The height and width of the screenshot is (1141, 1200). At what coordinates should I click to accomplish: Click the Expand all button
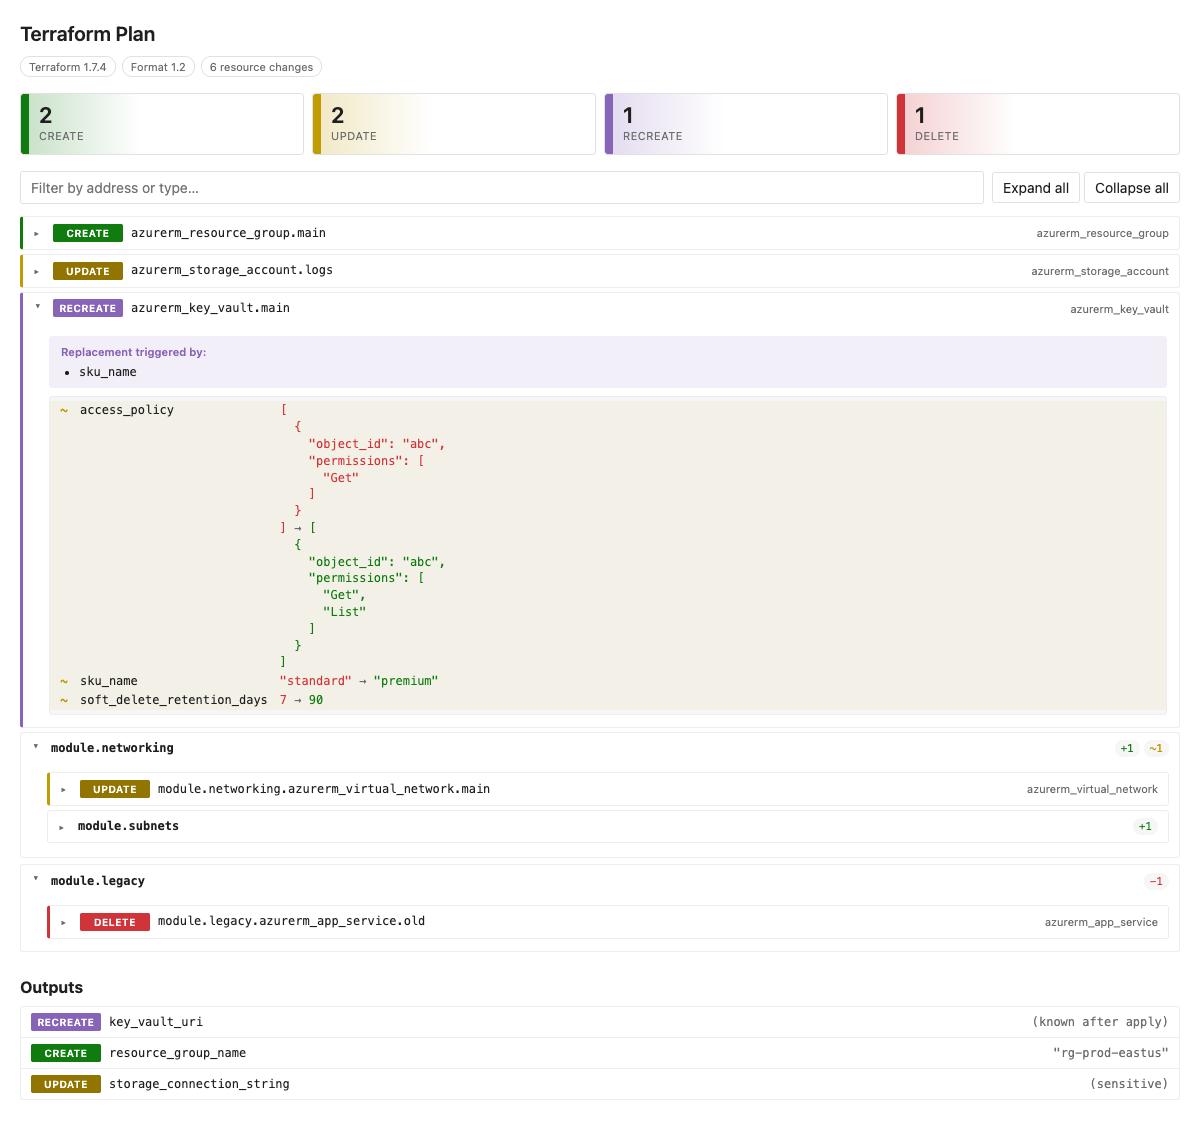(x=1036, y=188)
